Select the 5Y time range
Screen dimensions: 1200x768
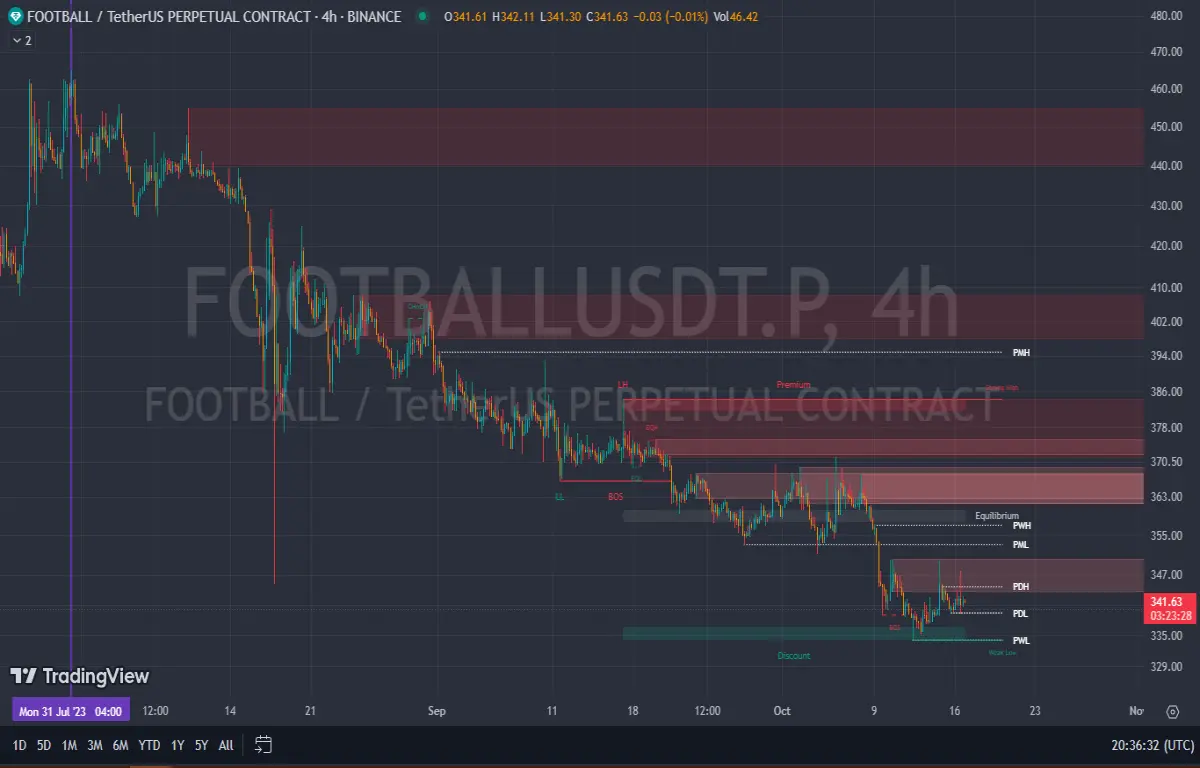coord(202,745)
